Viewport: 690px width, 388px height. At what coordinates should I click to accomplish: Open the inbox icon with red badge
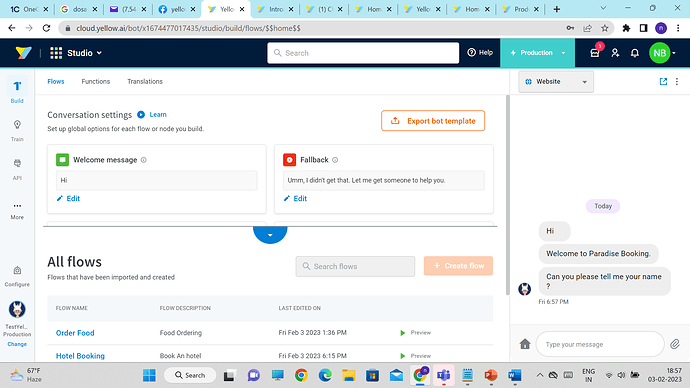coord(595,53)
